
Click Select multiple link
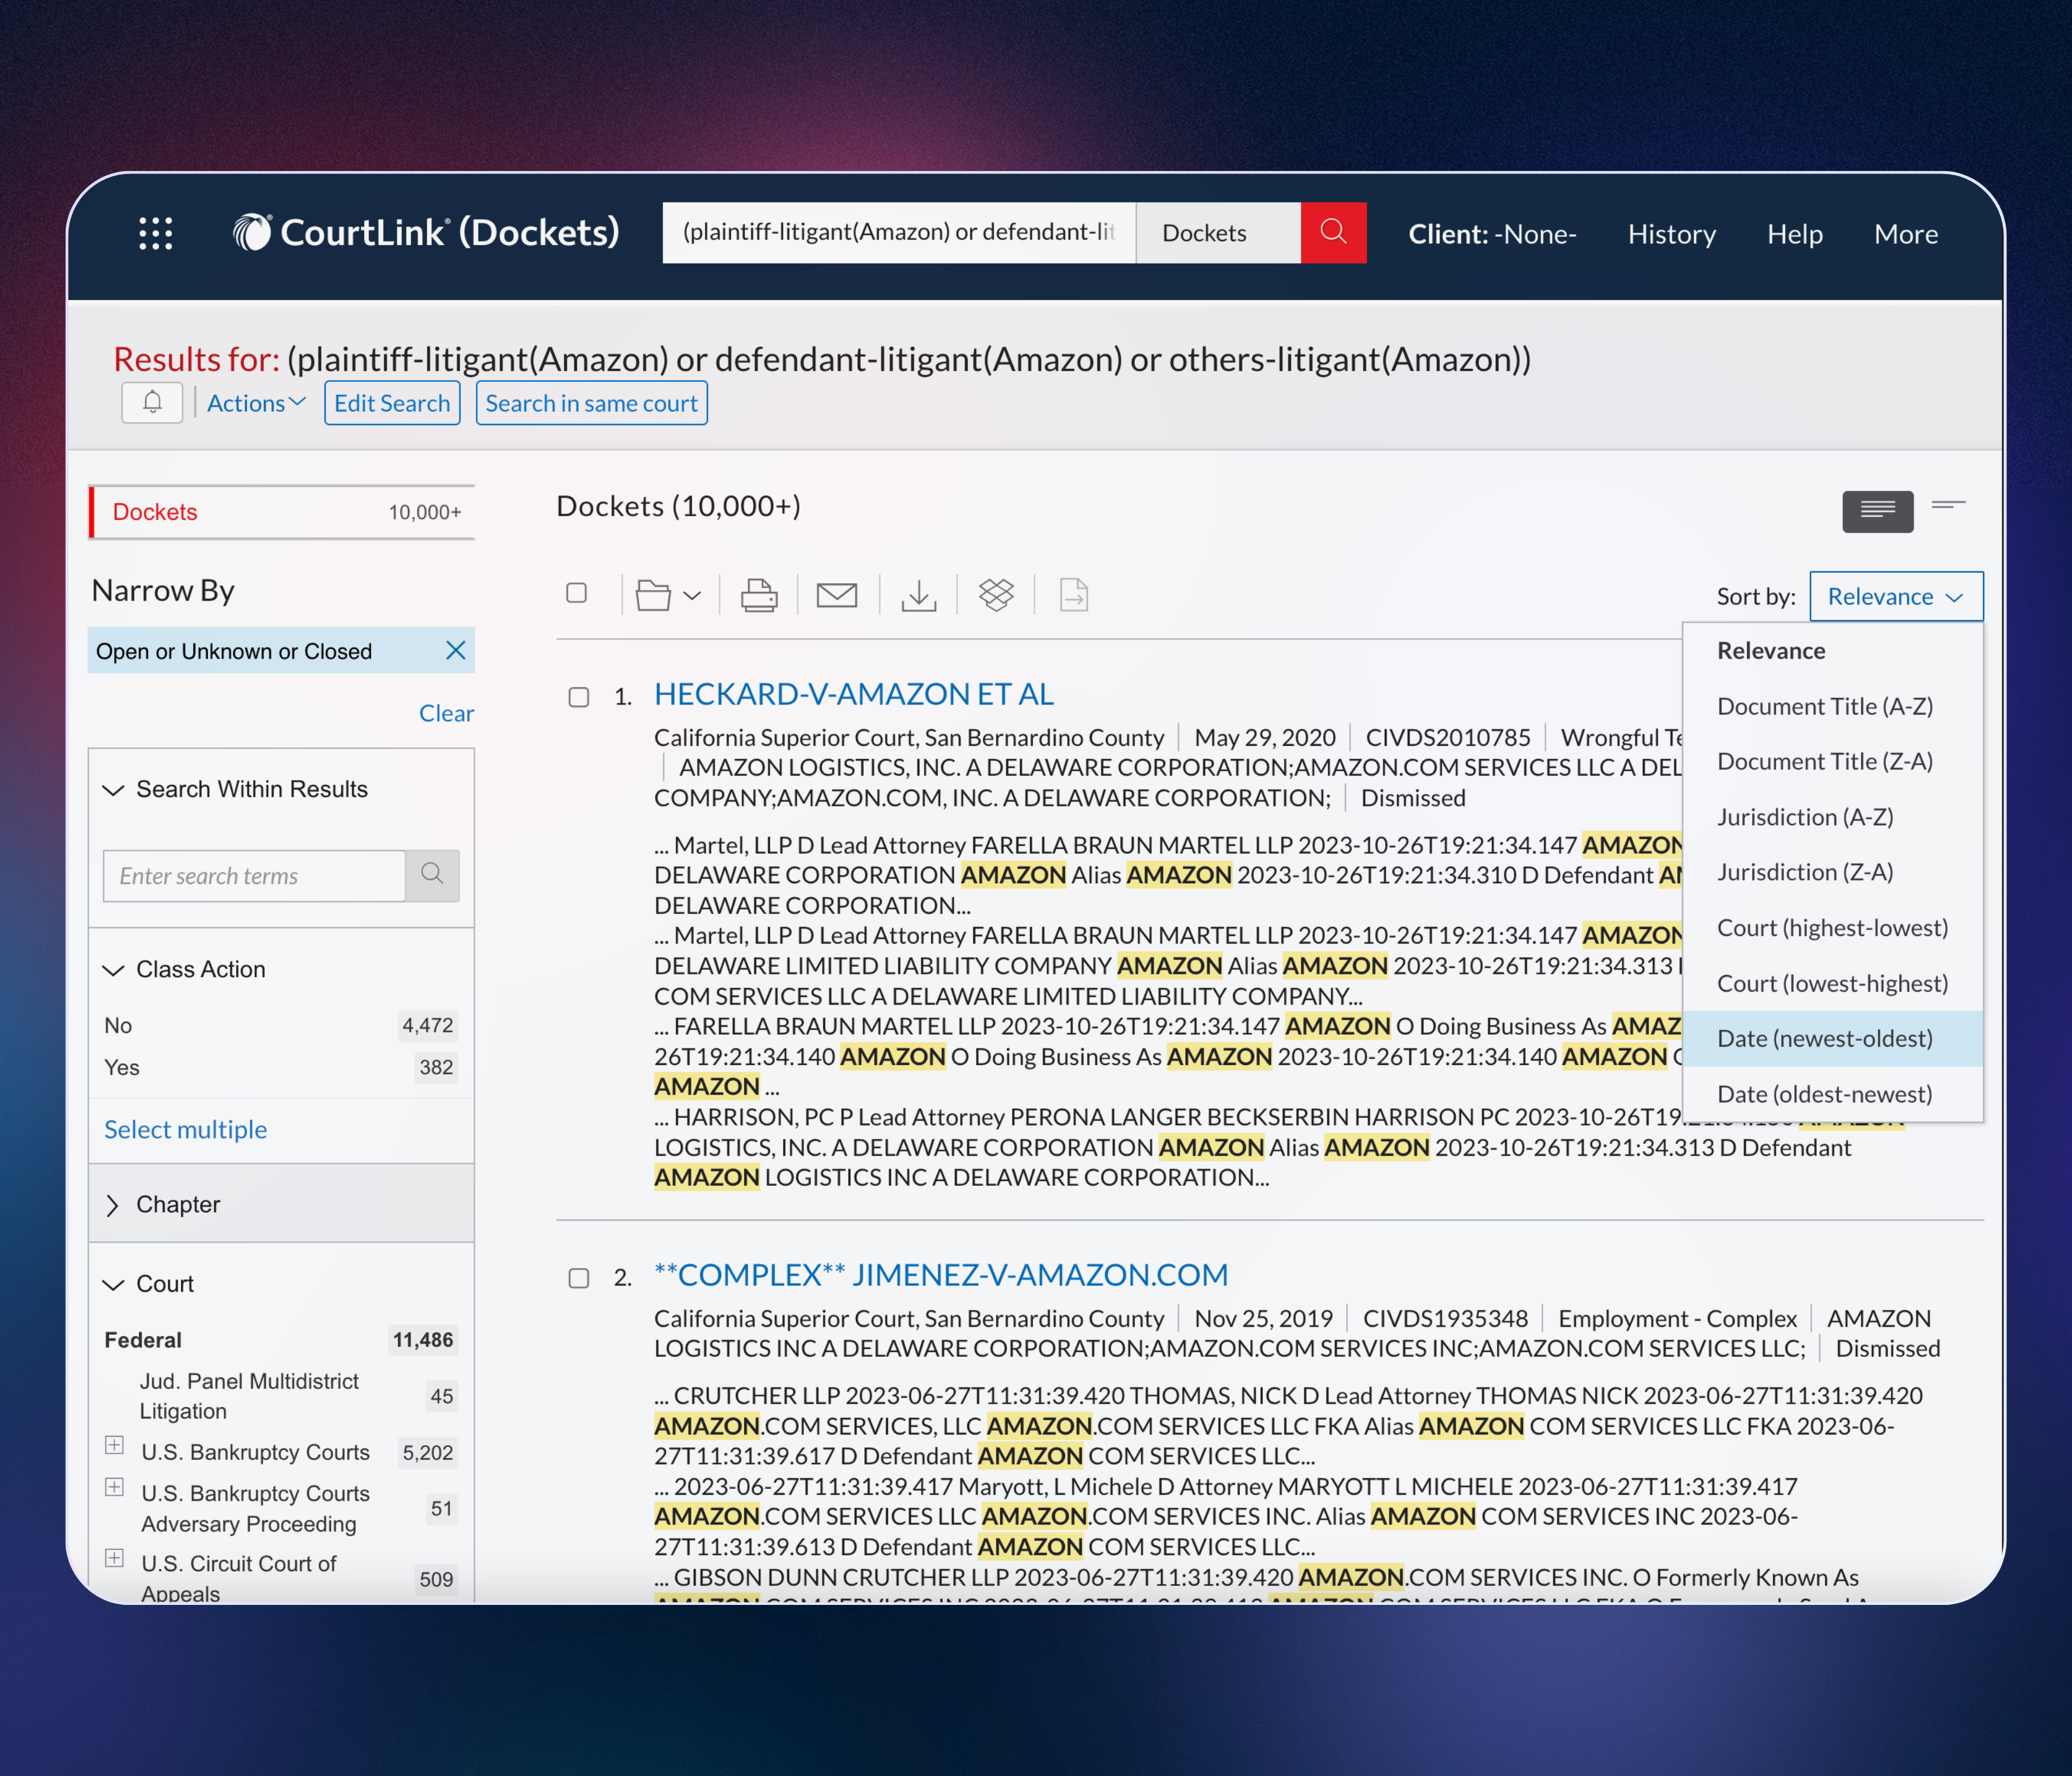pyautogui.click(x=185, y=1129)
